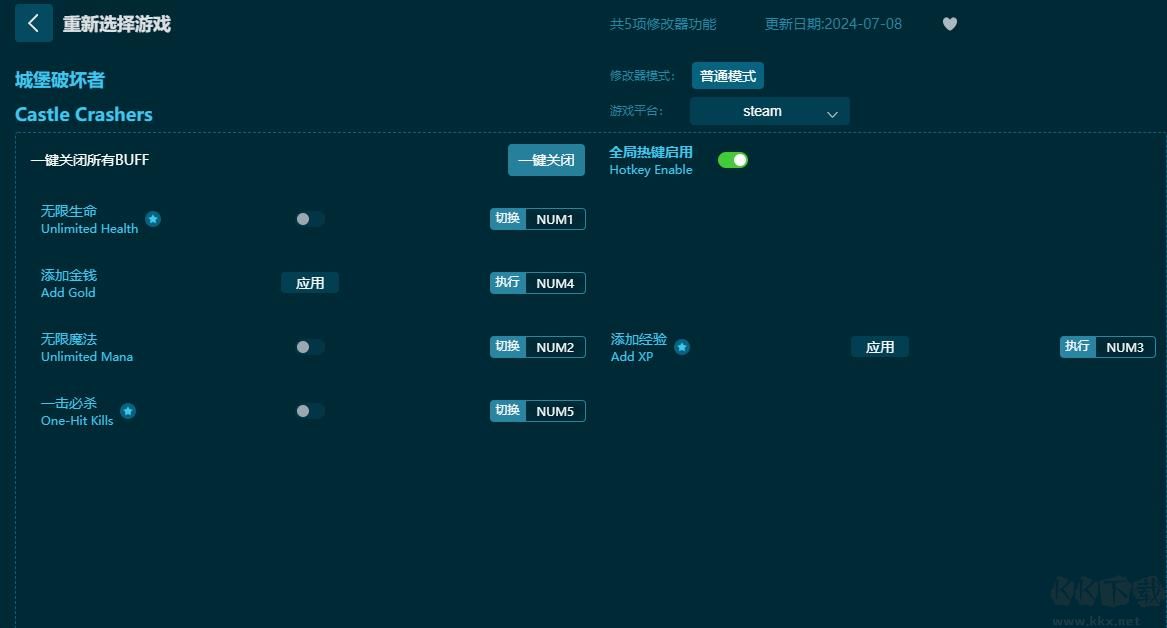Click the 一键关闭所有BUFF label
The image size is (1167, 628).
point(90,160)
